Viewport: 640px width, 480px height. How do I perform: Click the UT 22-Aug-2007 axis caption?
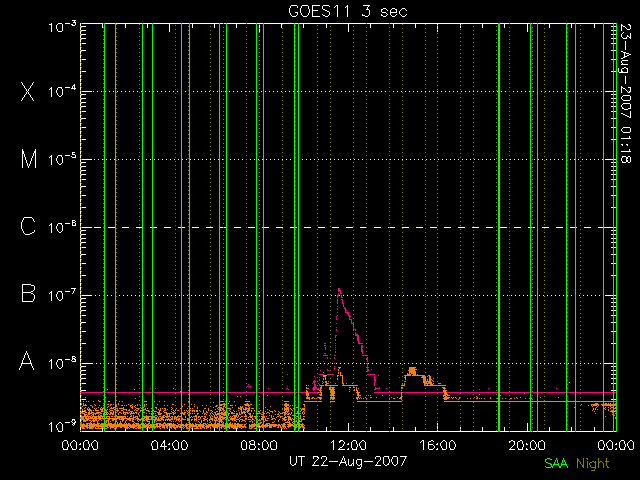tap(348, 461)
